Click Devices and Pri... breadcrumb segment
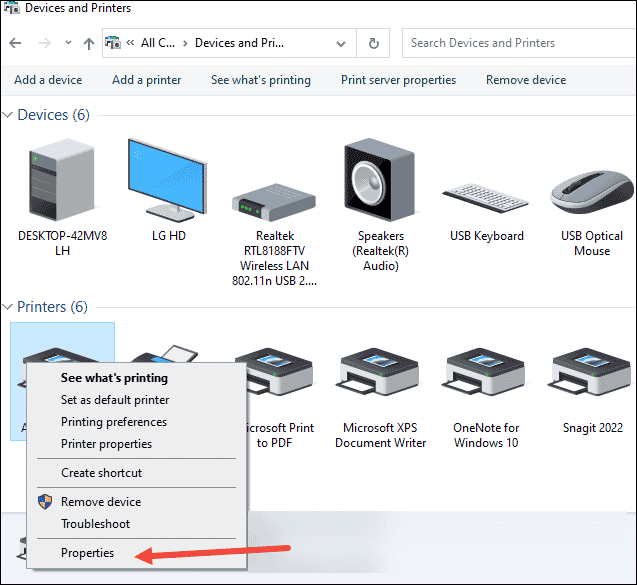 coord(239,43)
